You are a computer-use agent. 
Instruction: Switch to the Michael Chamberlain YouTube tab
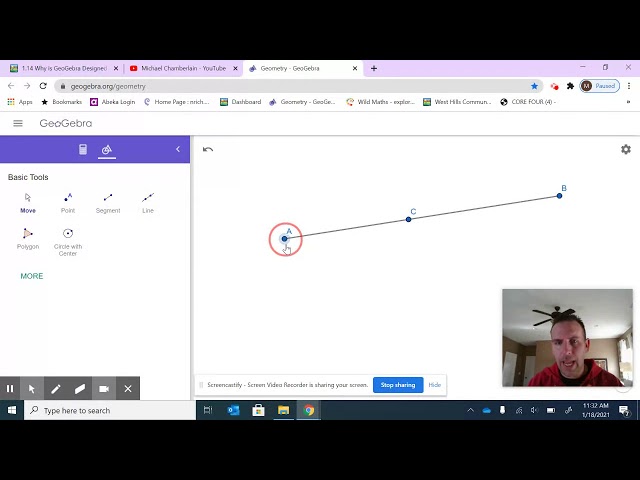tap(183, 68)
